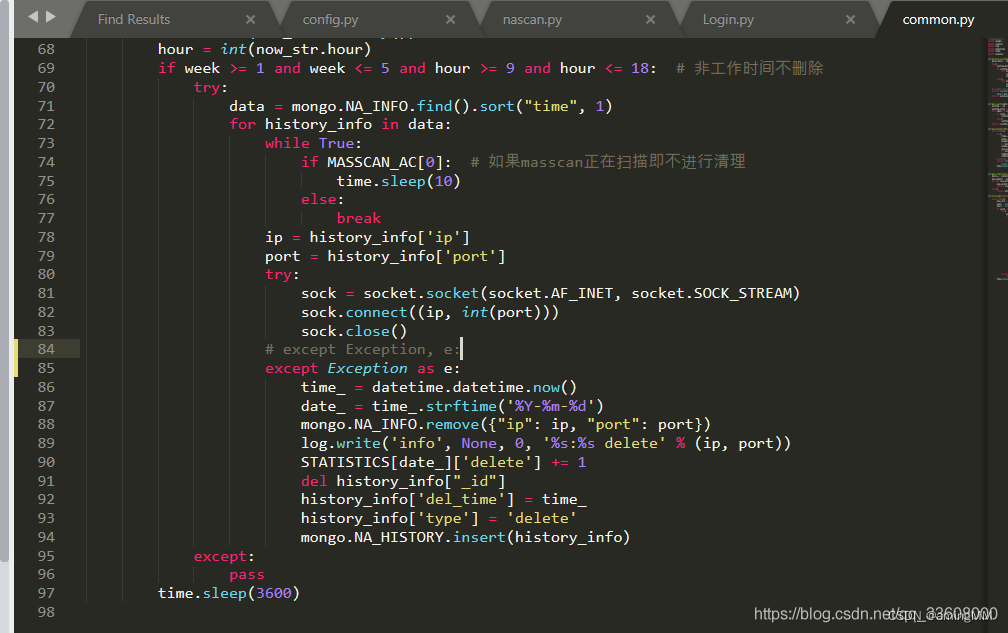Screen dimensions: 1008x633
Task: Click line number 68 in gutter
Action: click(x=46, y=49)
